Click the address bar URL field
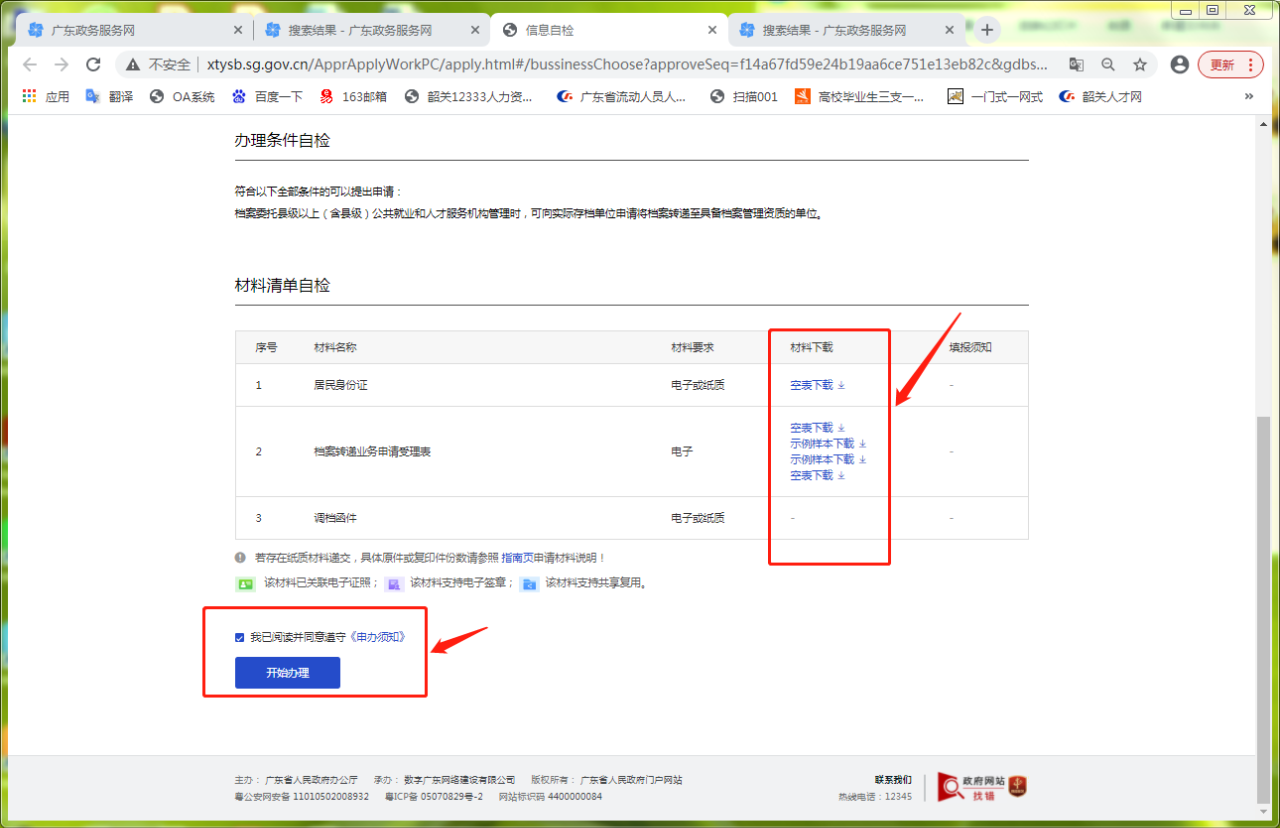The image size is (1280, 828). click(600, 65)
